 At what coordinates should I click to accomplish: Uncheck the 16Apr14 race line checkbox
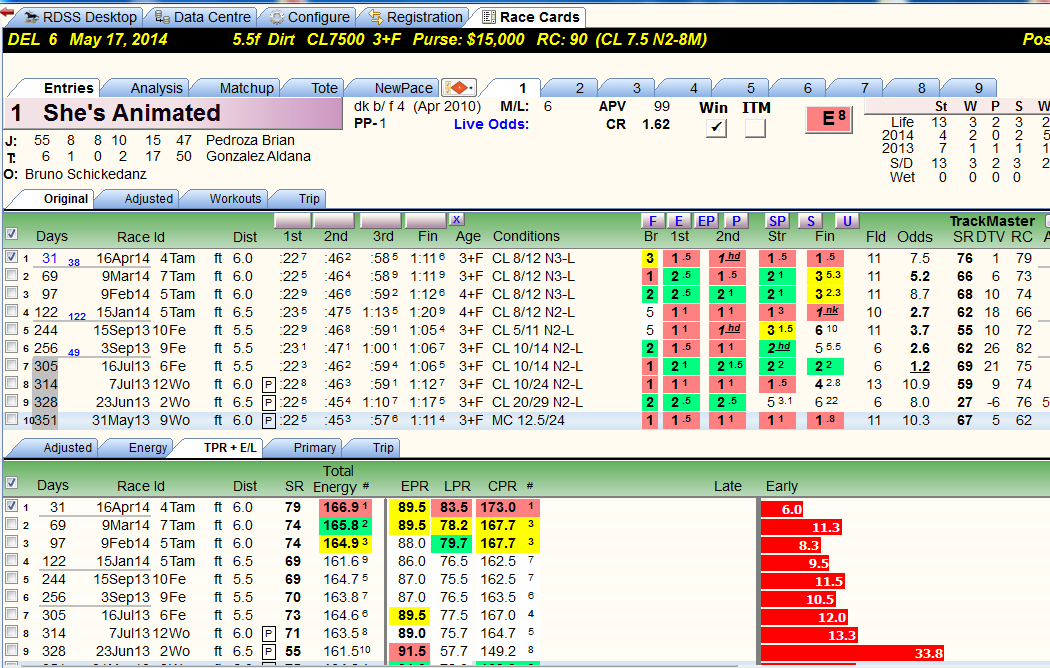(x=11, y=257)
